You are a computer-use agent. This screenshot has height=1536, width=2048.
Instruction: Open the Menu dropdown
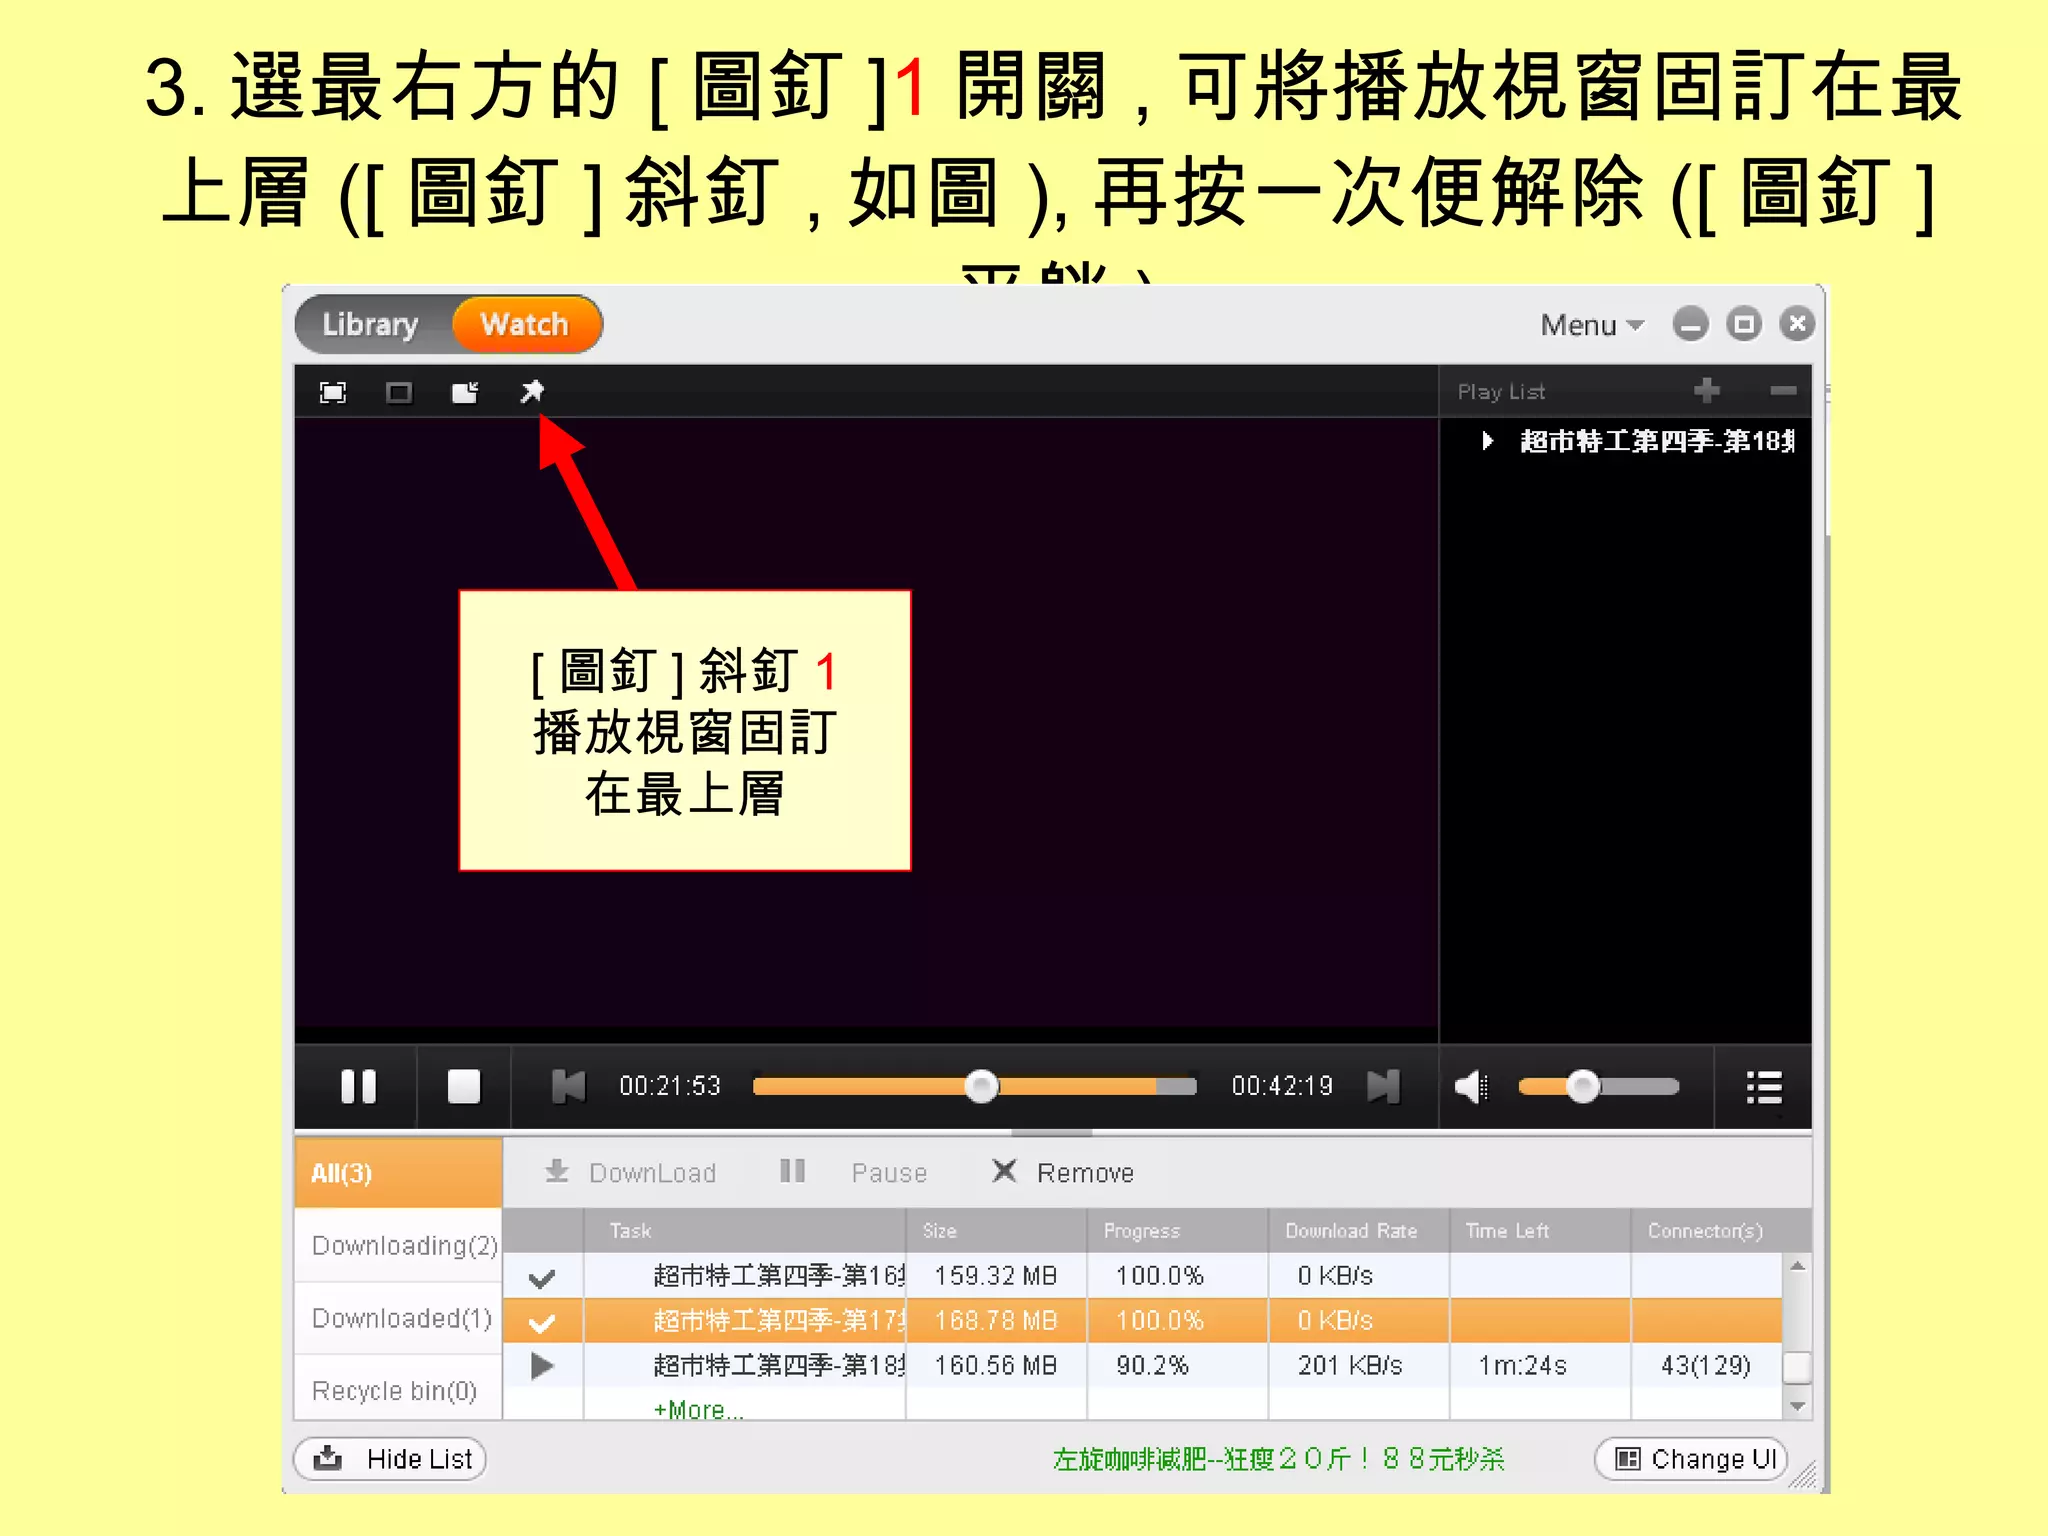(x=1592, y=325)
